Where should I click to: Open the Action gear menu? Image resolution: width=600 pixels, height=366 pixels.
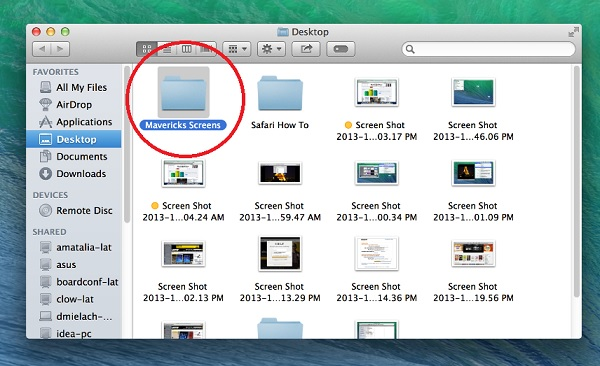click(x=271, y=49)
